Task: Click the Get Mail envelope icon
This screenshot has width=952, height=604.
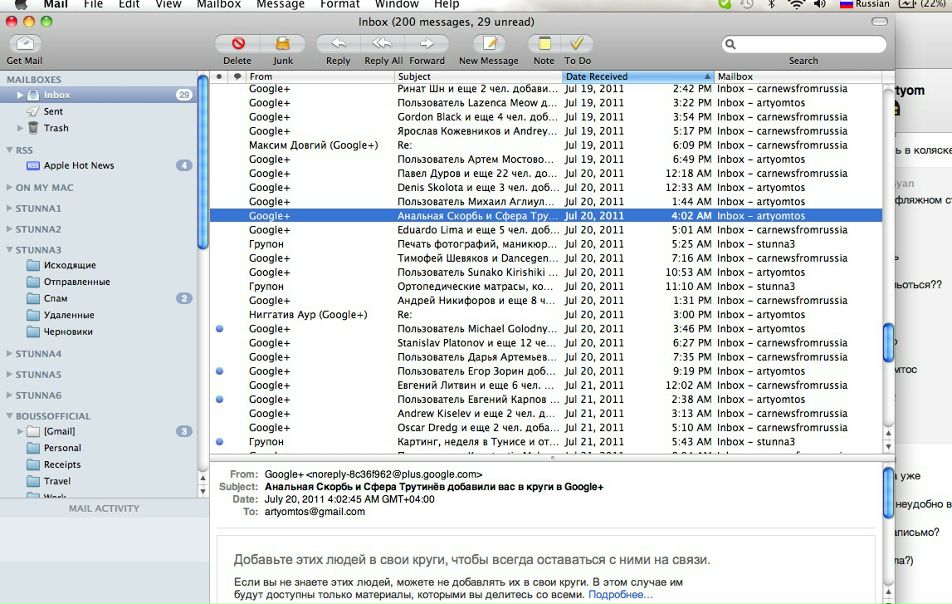Action: tap(24, 44)
